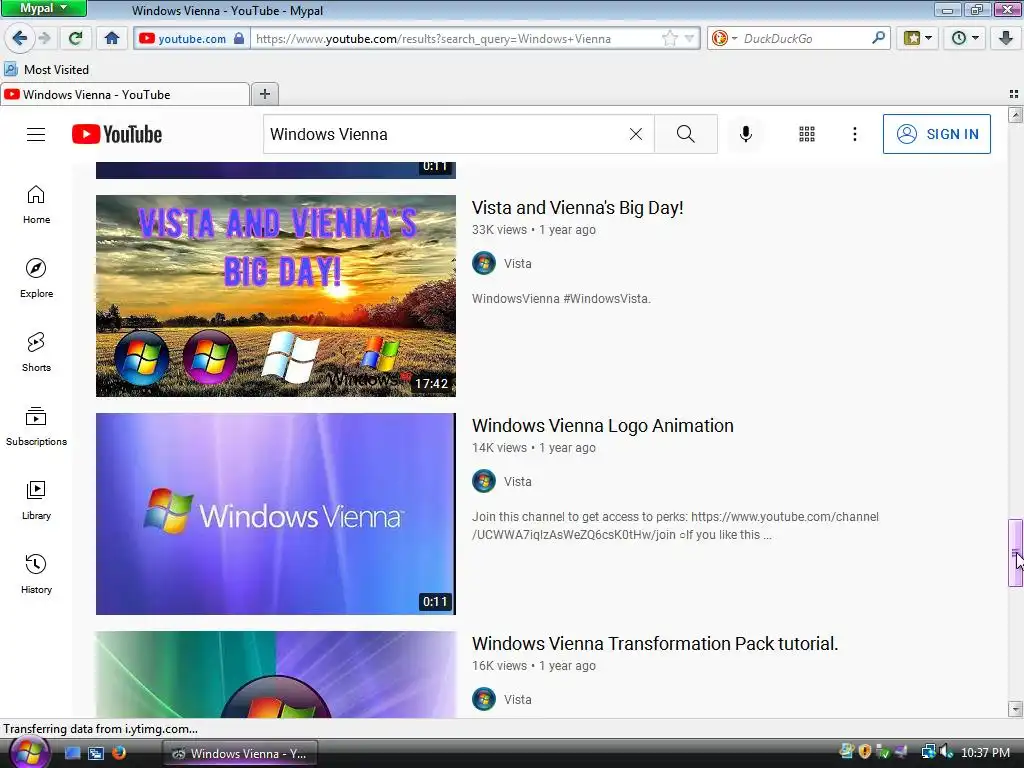Click the magnifier in DuckDuckGo search box
The image size is (1024, 768).
click(x=878, y=38)
